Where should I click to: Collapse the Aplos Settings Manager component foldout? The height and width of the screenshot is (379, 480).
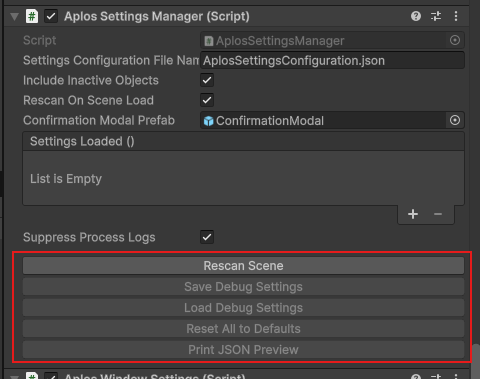pos(14,16)
